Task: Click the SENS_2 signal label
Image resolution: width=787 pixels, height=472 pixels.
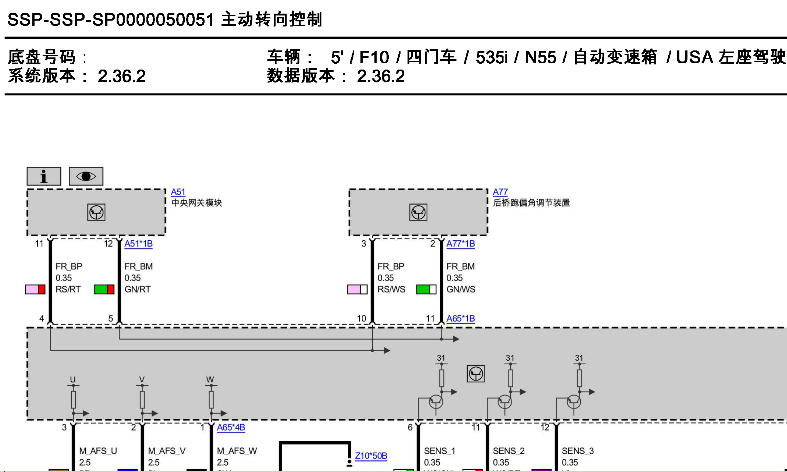Action: click(x=508, y=451)
